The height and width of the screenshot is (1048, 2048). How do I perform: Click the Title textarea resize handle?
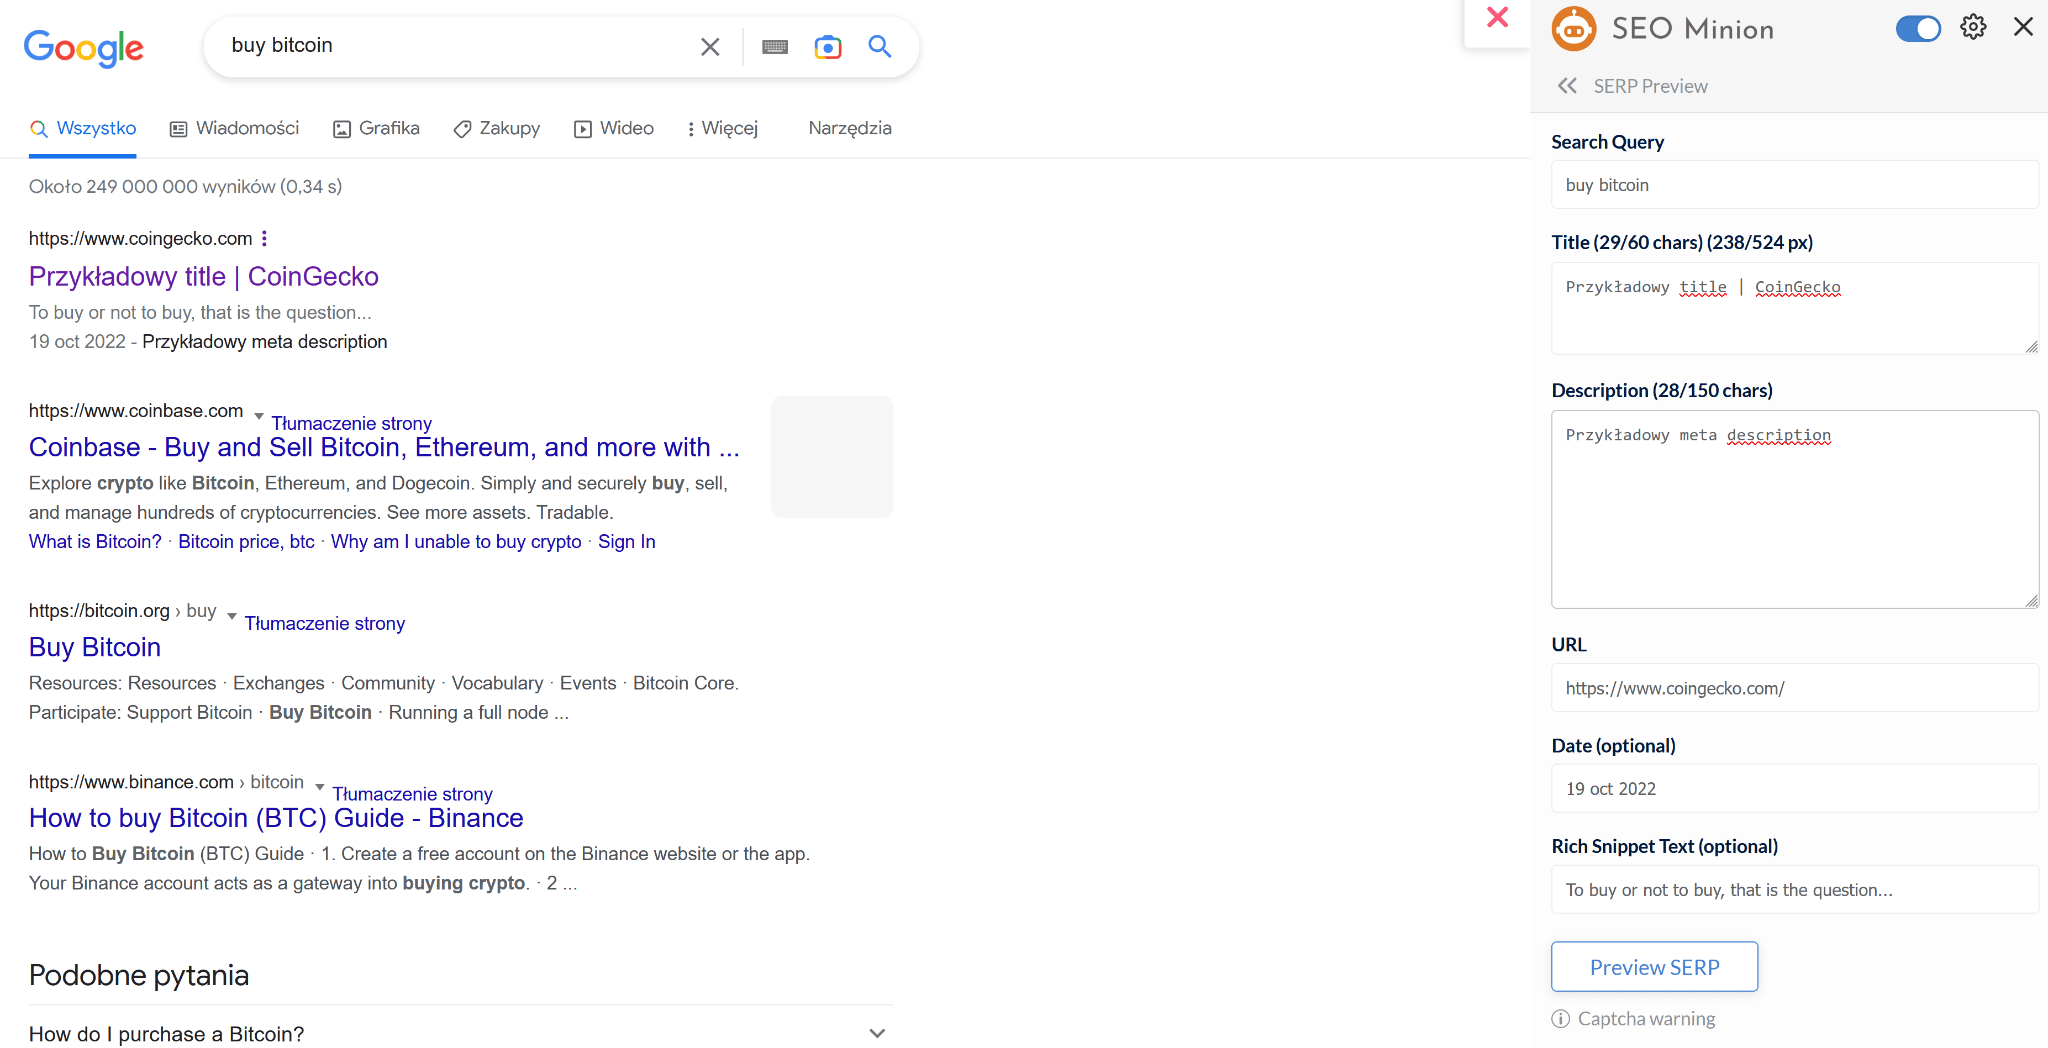click(2032, 347)
